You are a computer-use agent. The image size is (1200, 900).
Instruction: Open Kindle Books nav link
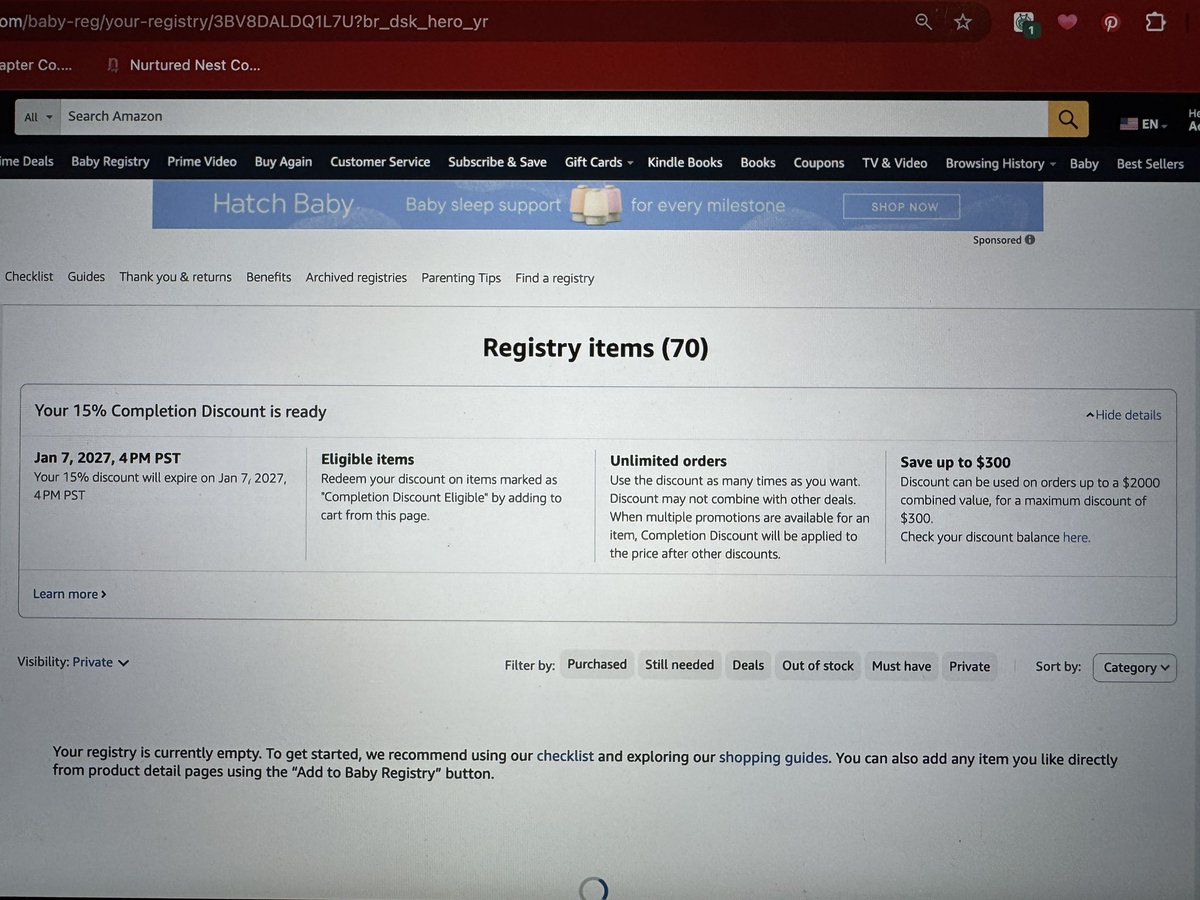[685, 162]
